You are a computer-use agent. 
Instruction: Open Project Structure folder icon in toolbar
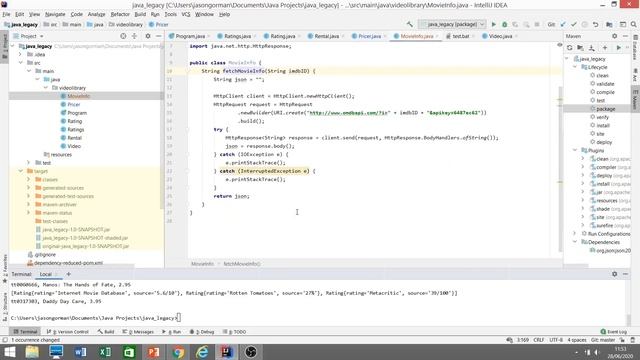(x=609, y=24)
